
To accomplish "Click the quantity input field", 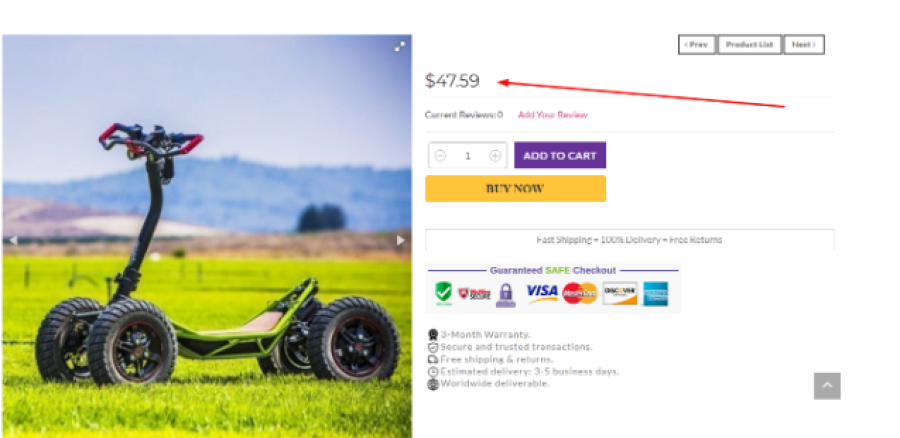I will coord(468,156).
